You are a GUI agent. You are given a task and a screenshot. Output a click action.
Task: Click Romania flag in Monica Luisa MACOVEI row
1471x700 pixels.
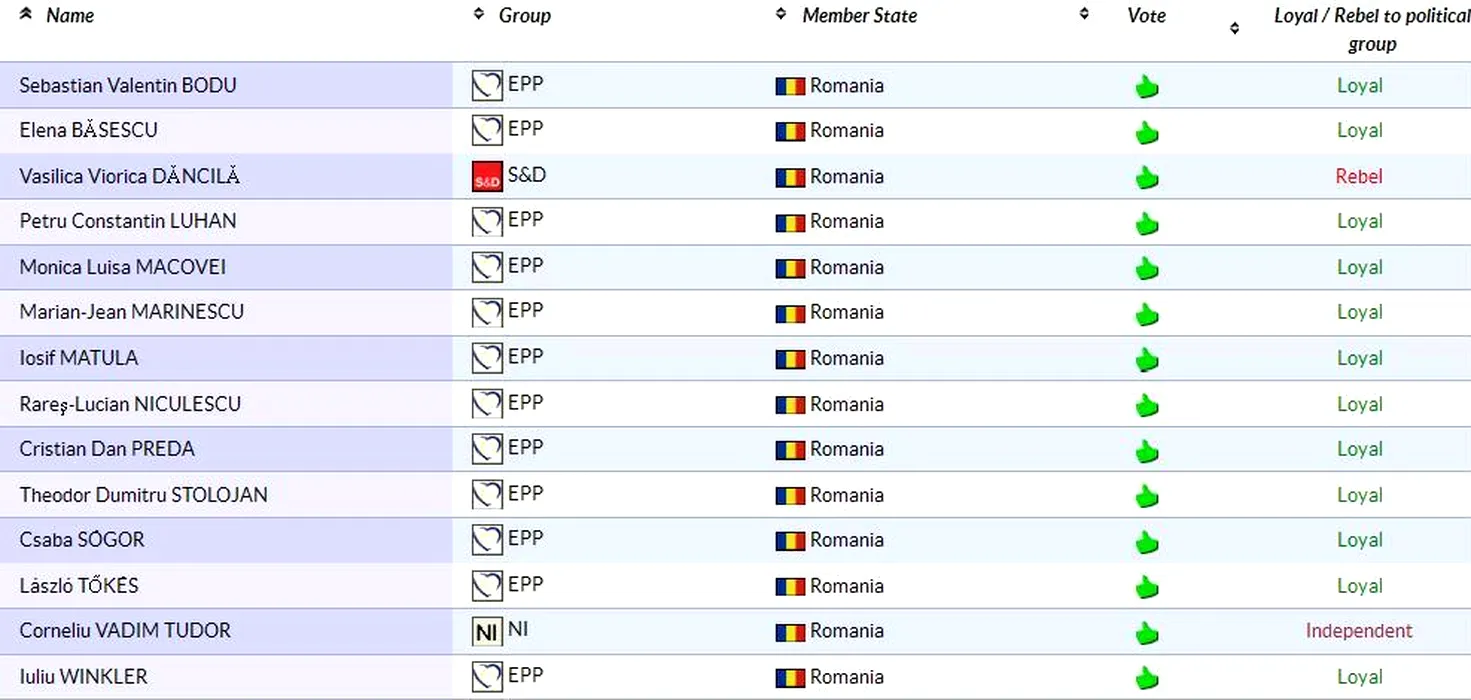pyautogui.click(x=790, y=268)
